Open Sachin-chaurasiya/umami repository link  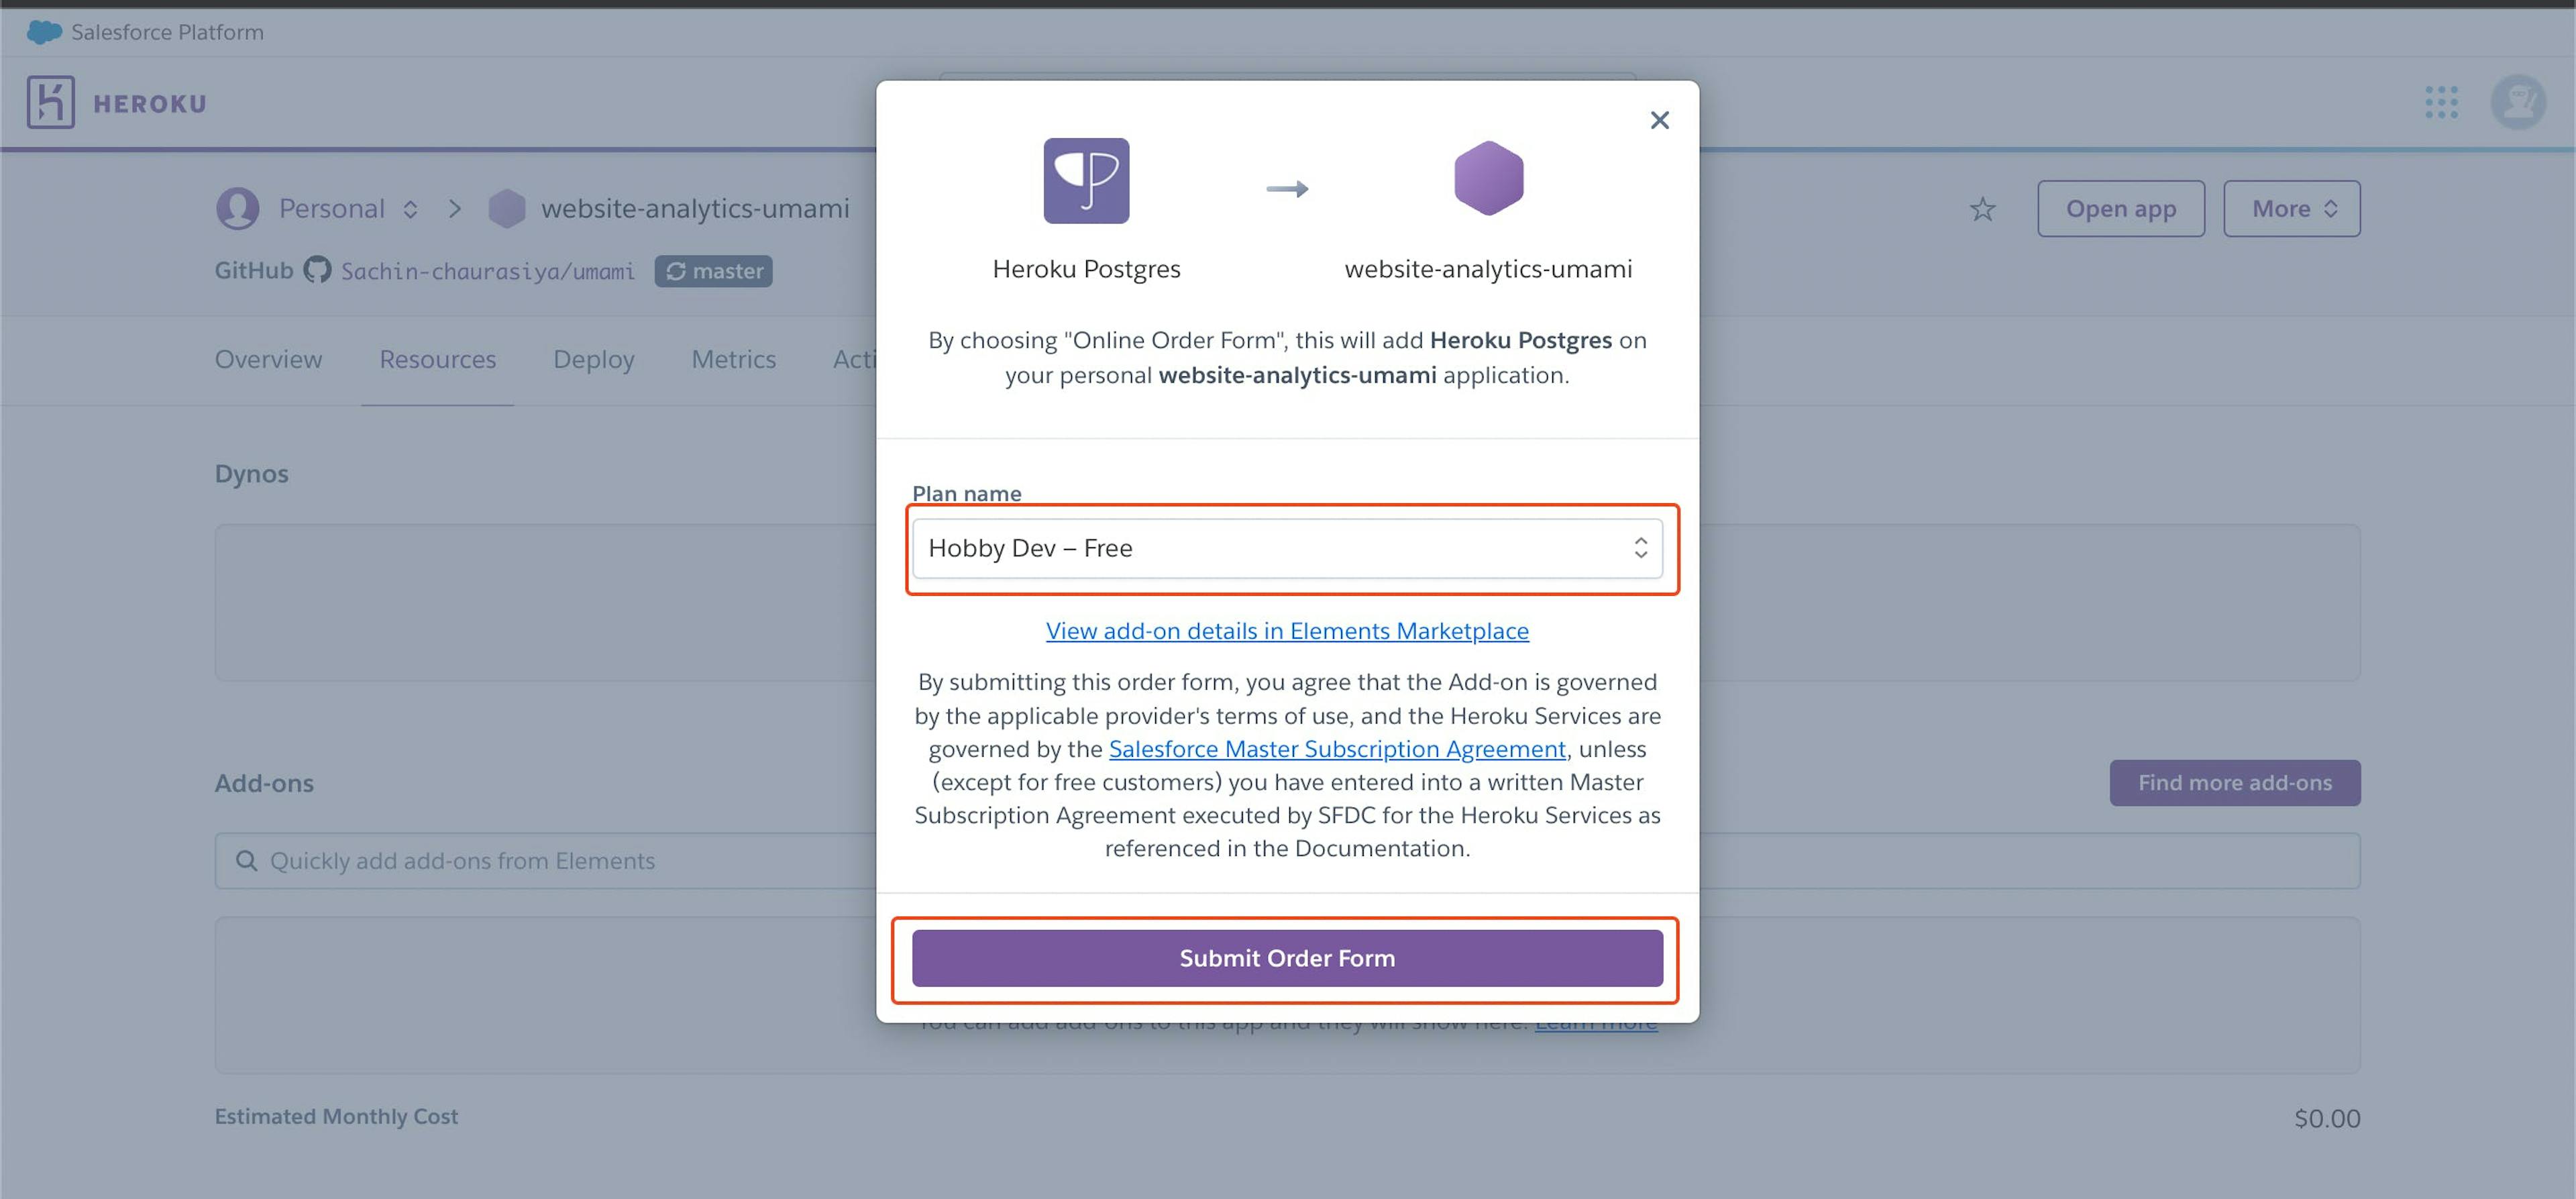pos(488,271)
